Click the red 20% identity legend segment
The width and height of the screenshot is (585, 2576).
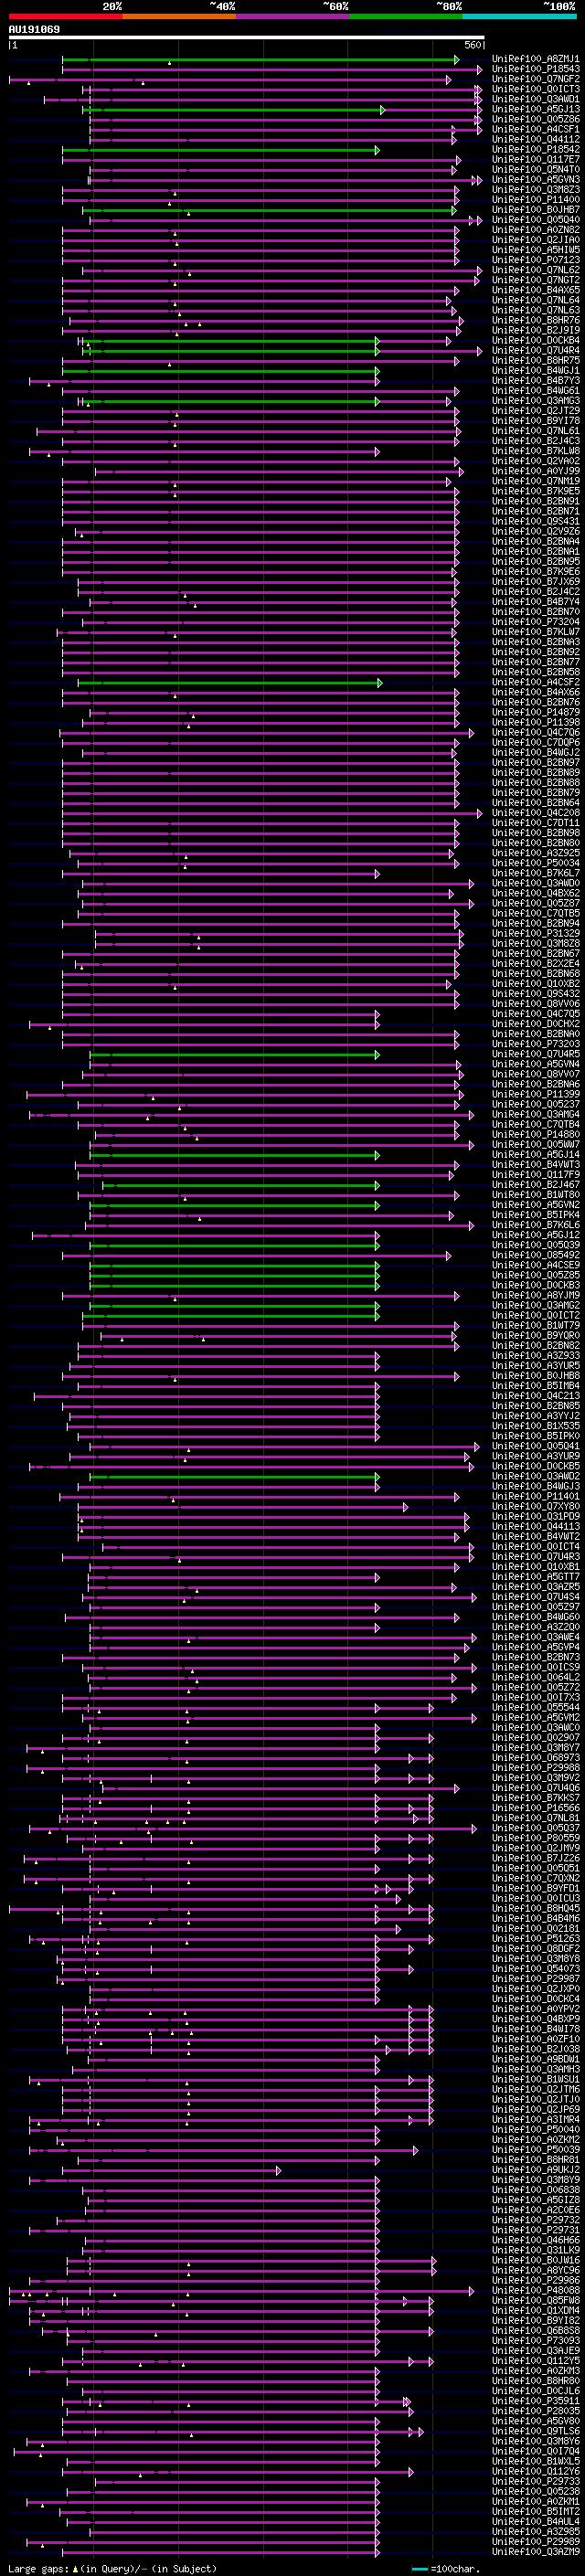pyautogui.click(x=65, y=16)
